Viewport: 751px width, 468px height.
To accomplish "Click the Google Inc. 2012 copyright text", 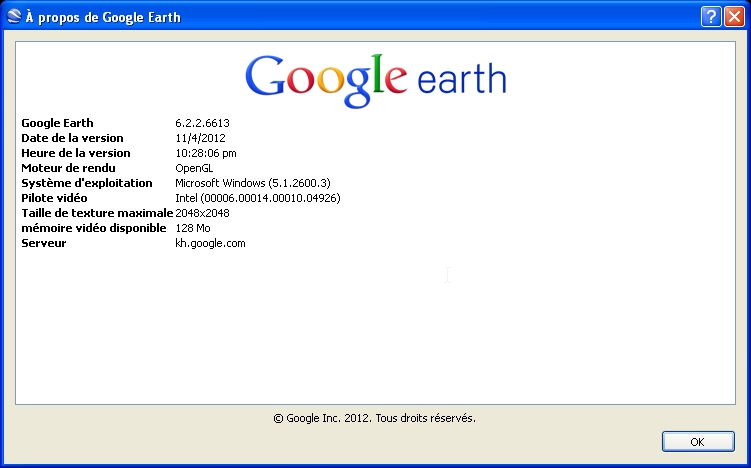I will [x=374, y=418].
